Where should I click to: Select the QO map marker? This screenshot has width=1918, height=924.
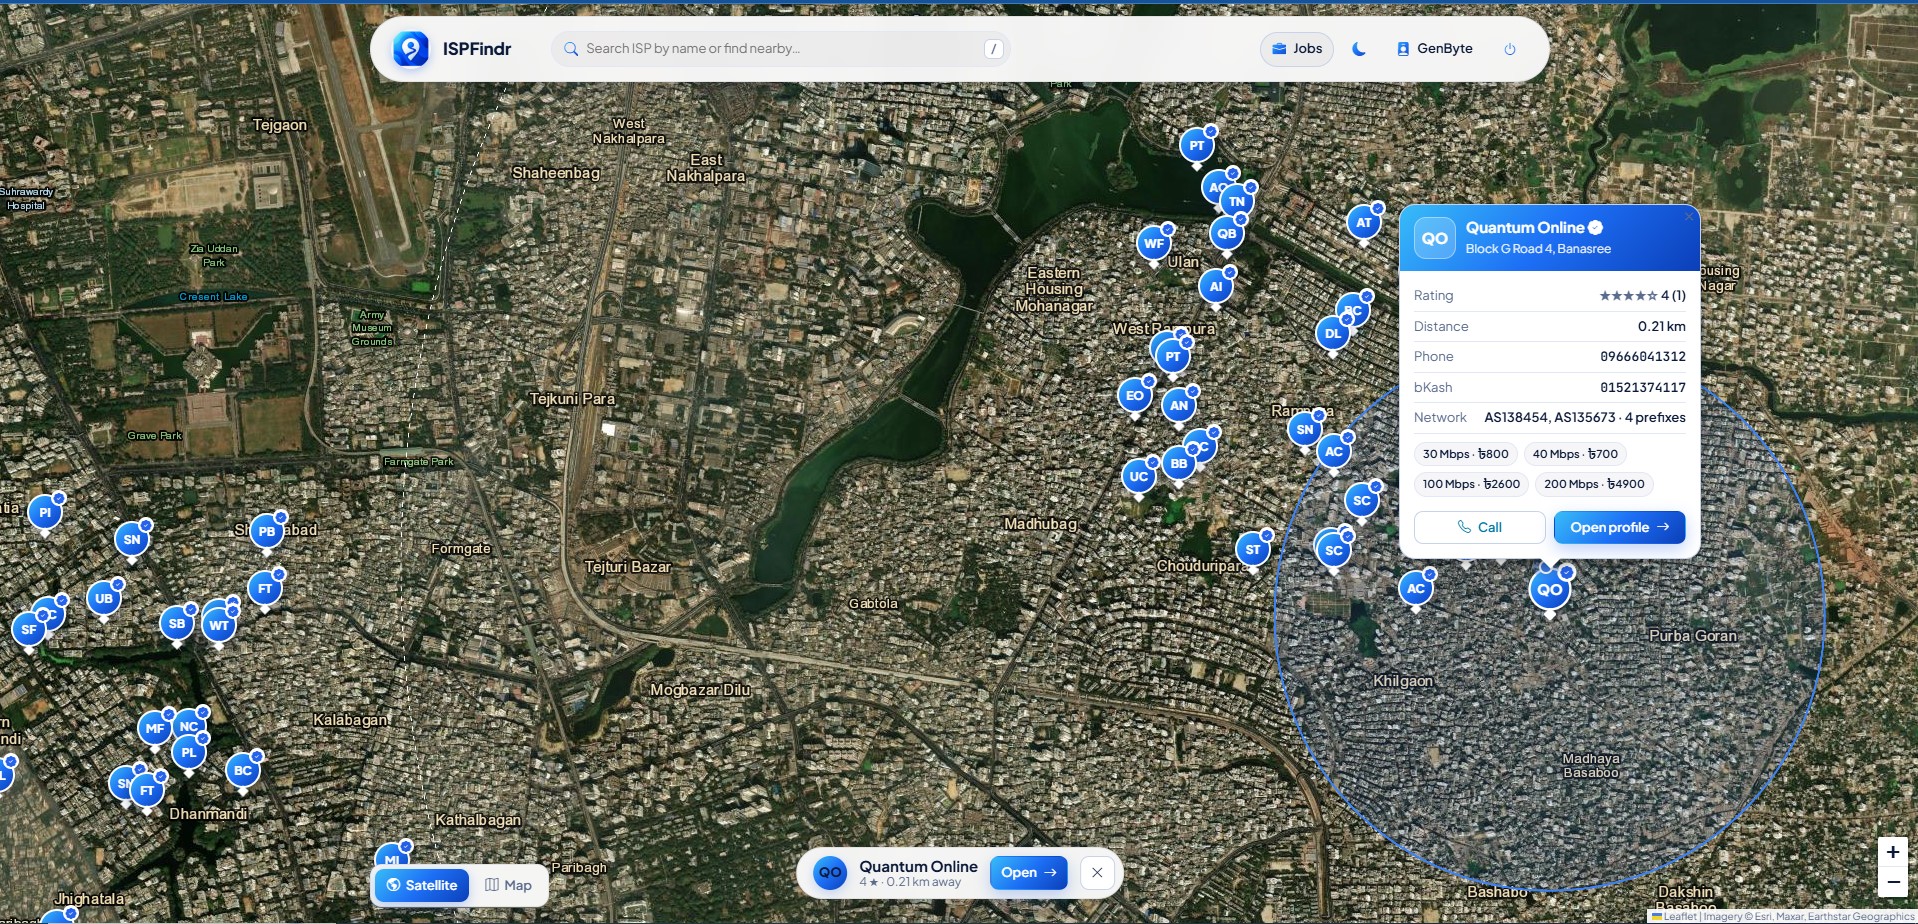pos(1550,590)
